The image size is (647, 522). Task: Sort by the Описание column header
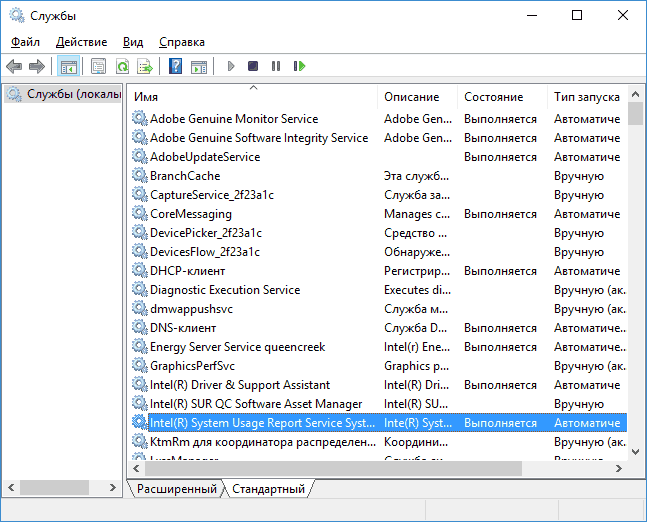[417, 97]
